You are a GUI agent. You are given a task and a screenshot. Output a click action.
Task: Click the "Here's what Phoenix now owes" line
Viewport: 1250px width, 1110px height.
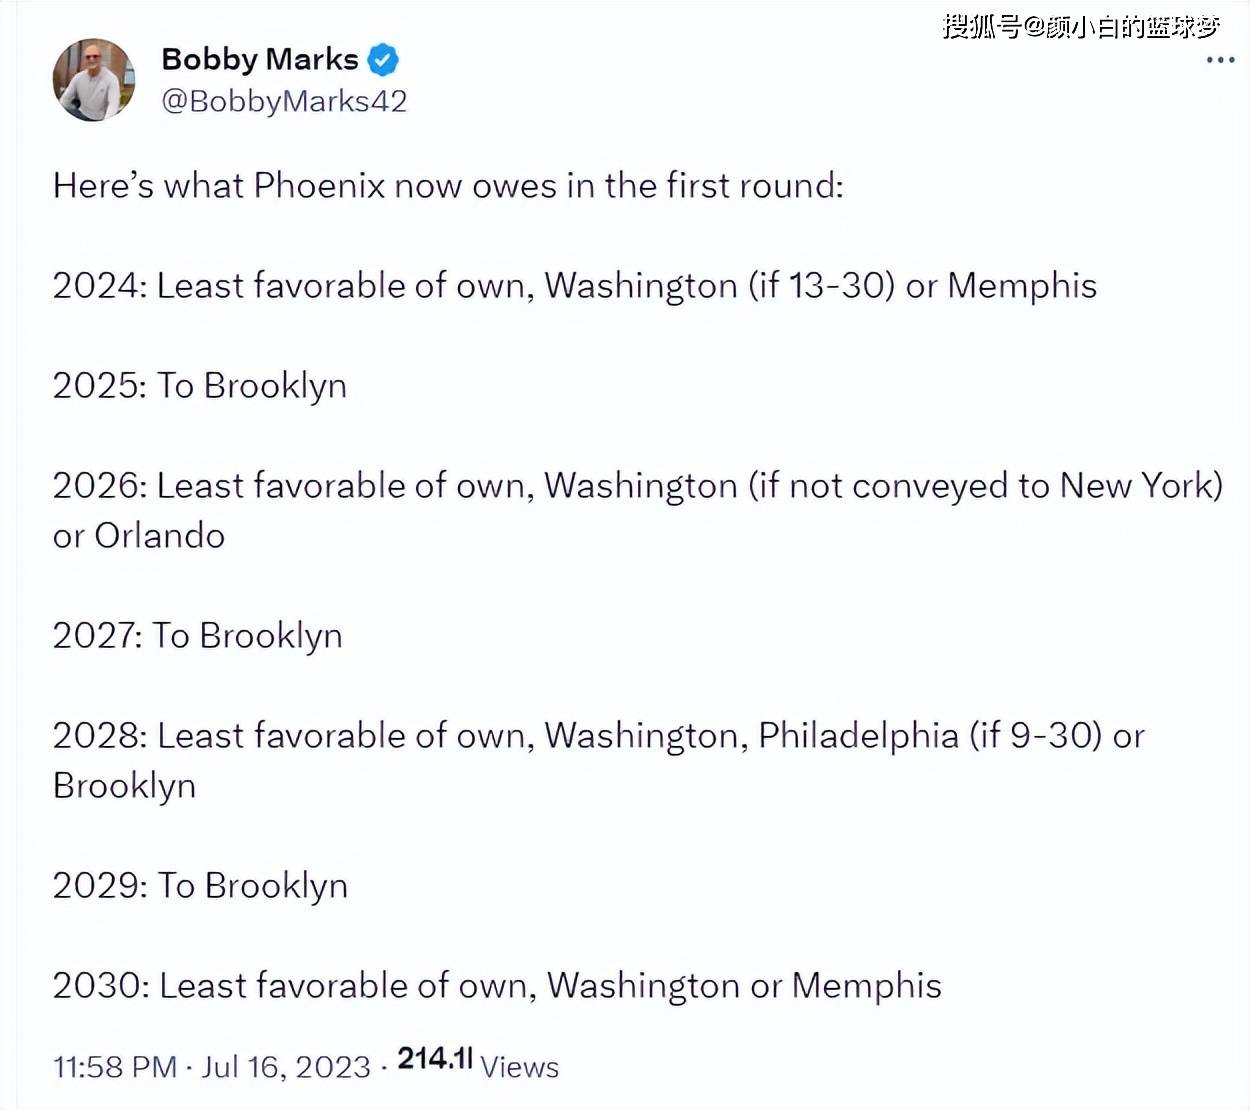coord(448,186)
